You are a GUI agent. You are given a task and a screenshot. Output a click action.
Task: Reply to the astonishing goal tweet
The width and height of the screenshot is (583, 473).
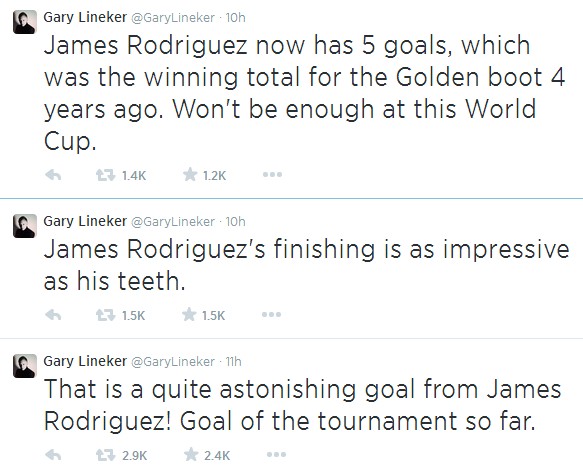coord(53,455)
